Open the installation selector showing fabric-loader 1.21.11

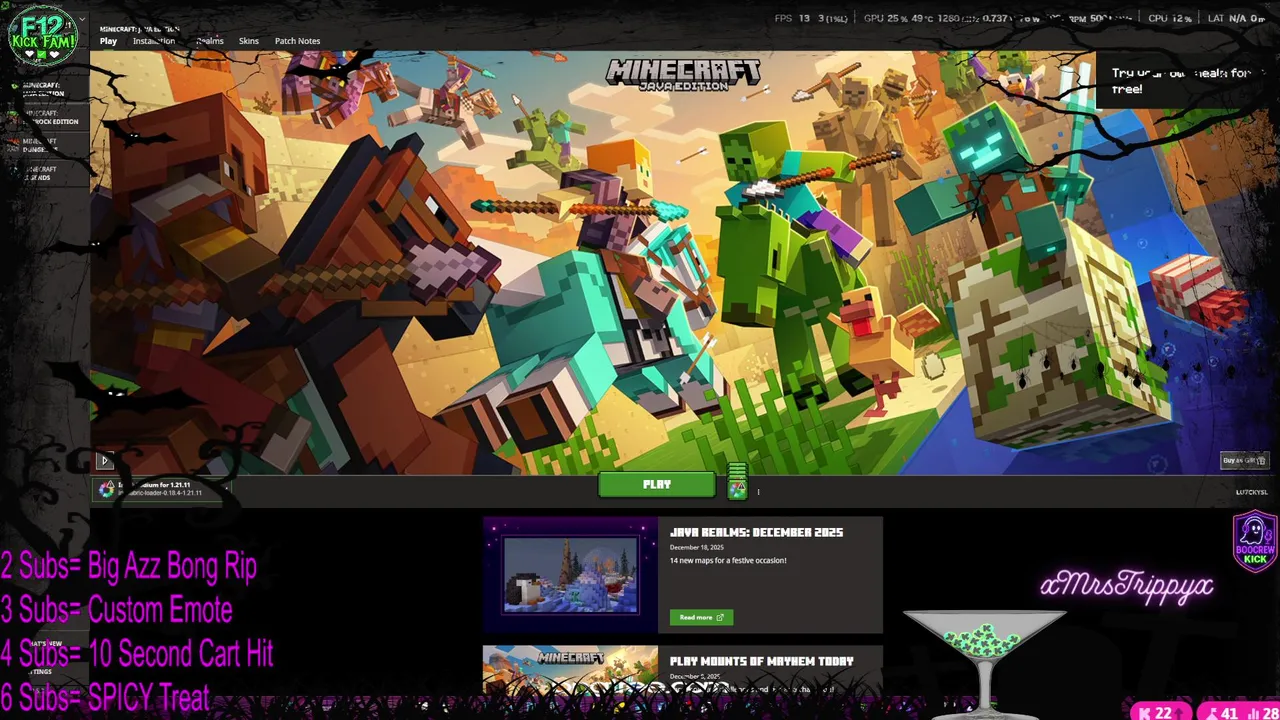click(160, 489)
